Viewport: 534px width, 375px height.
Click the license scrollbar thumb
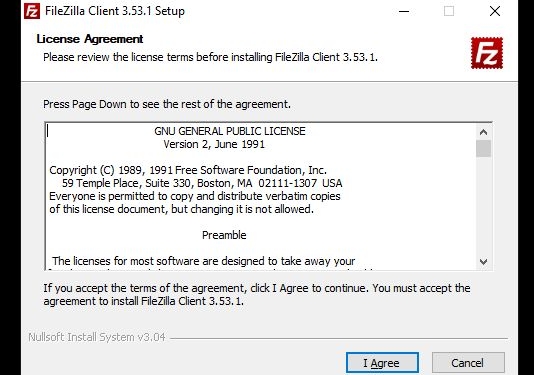tap(483, 149)
